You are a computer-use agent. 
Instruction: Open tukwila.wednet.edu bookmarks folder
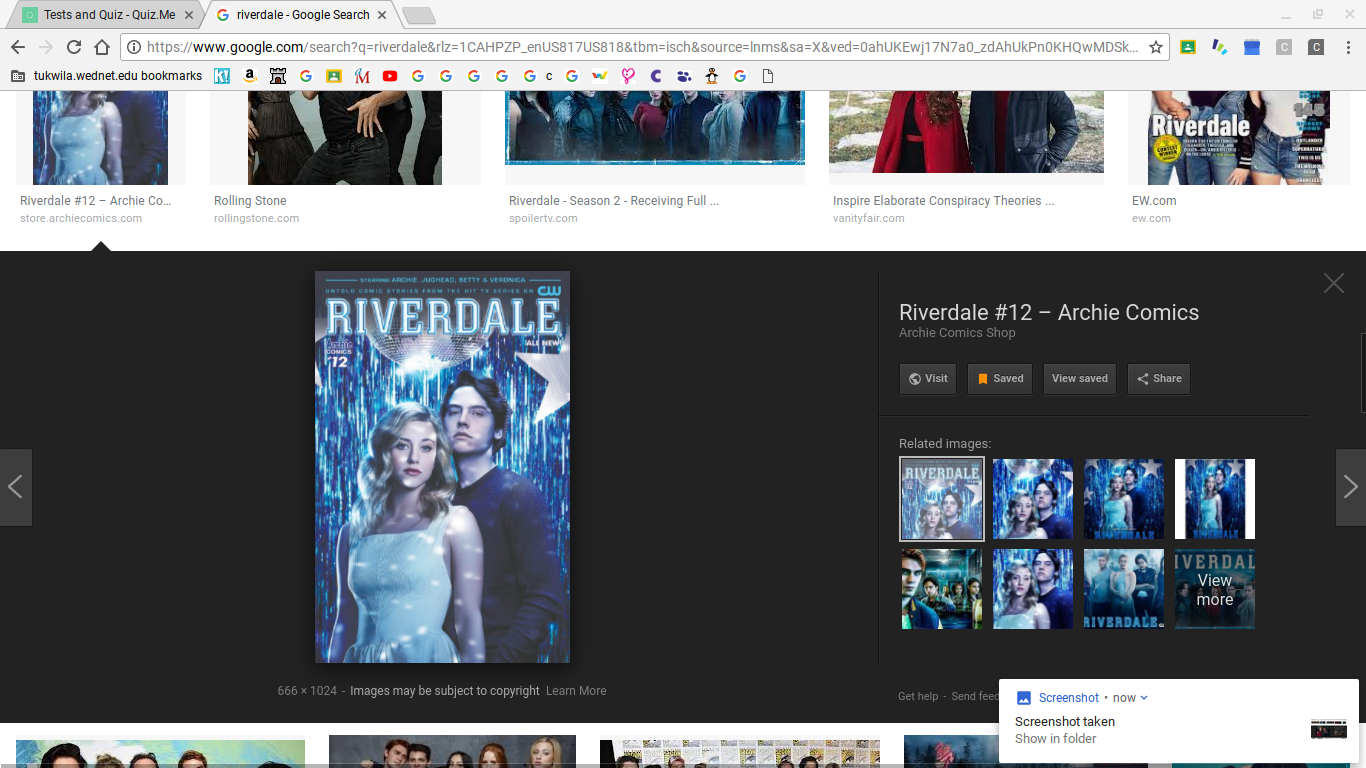(x=106, y=76)
